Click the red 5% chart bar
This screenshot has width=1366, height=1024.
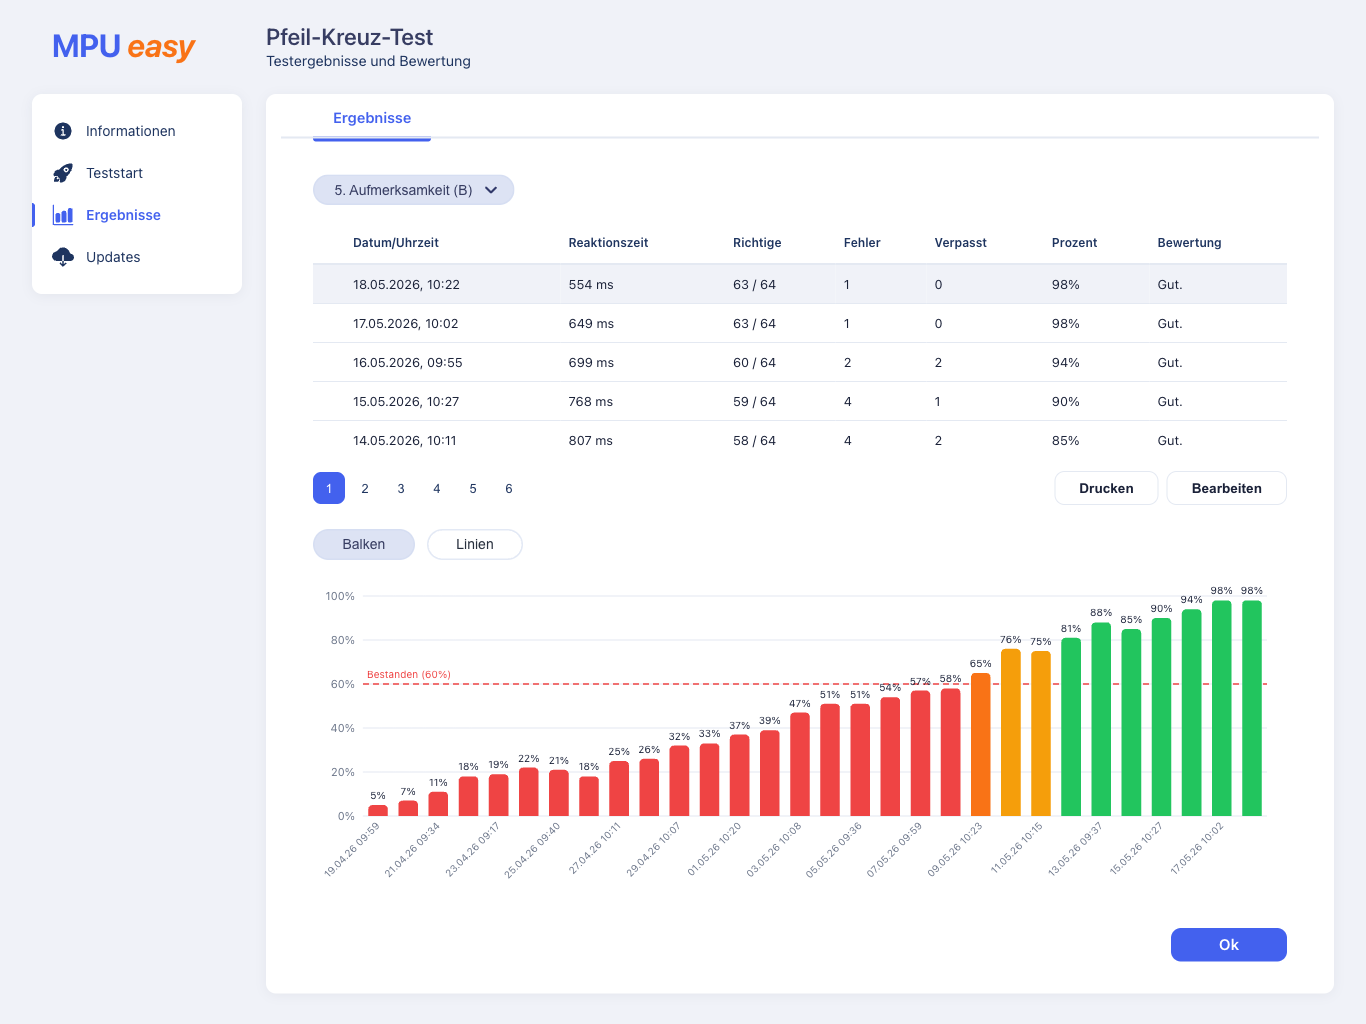click(378, 811)
